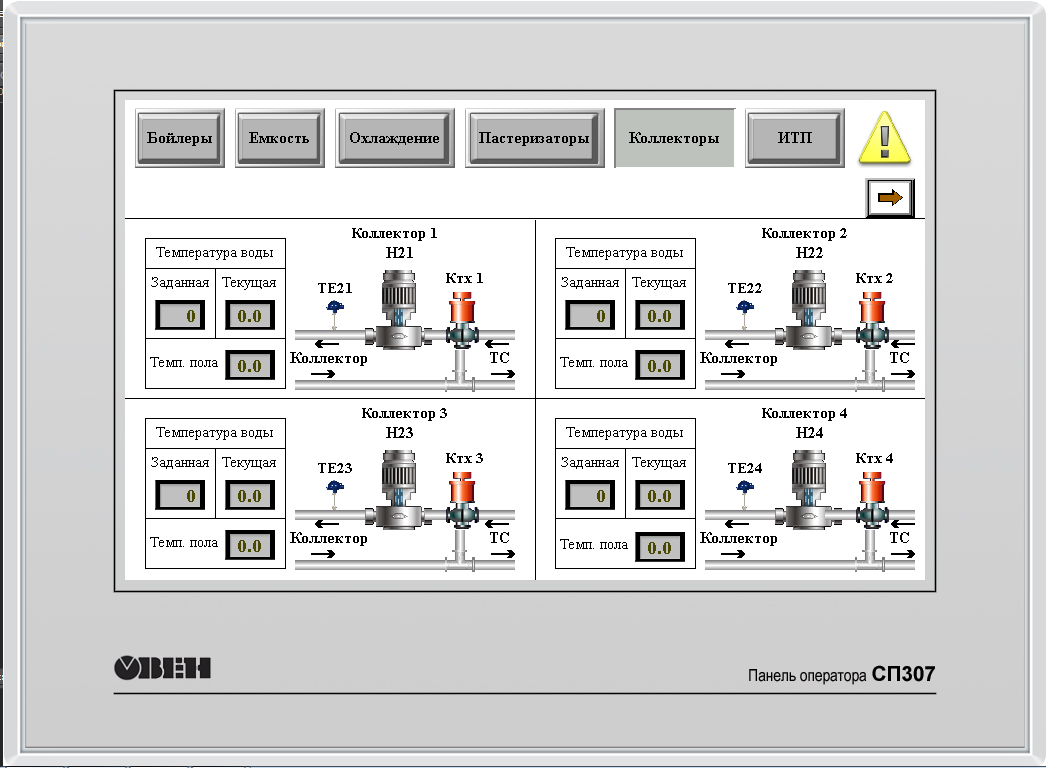Click the yellow warning alarm icon
The width and height of the screenshot is (1046, 768).
tap(886, 137)
